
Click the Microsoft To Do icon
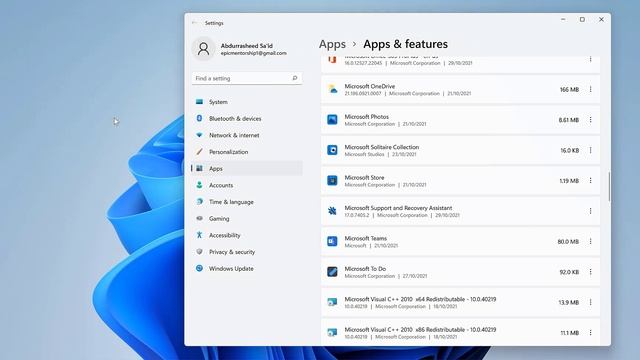pos(332,272)
